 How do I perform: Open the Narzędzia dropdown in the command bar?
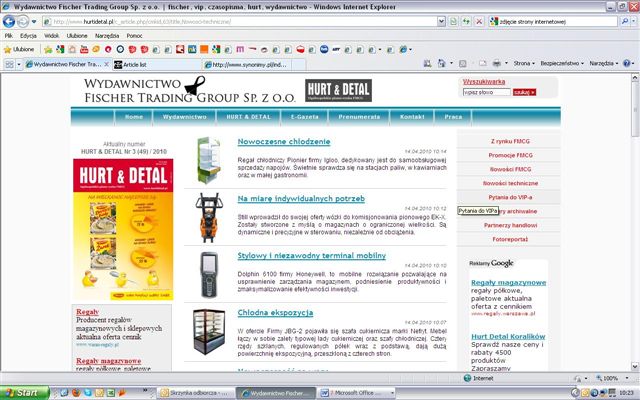pos(604,64)
